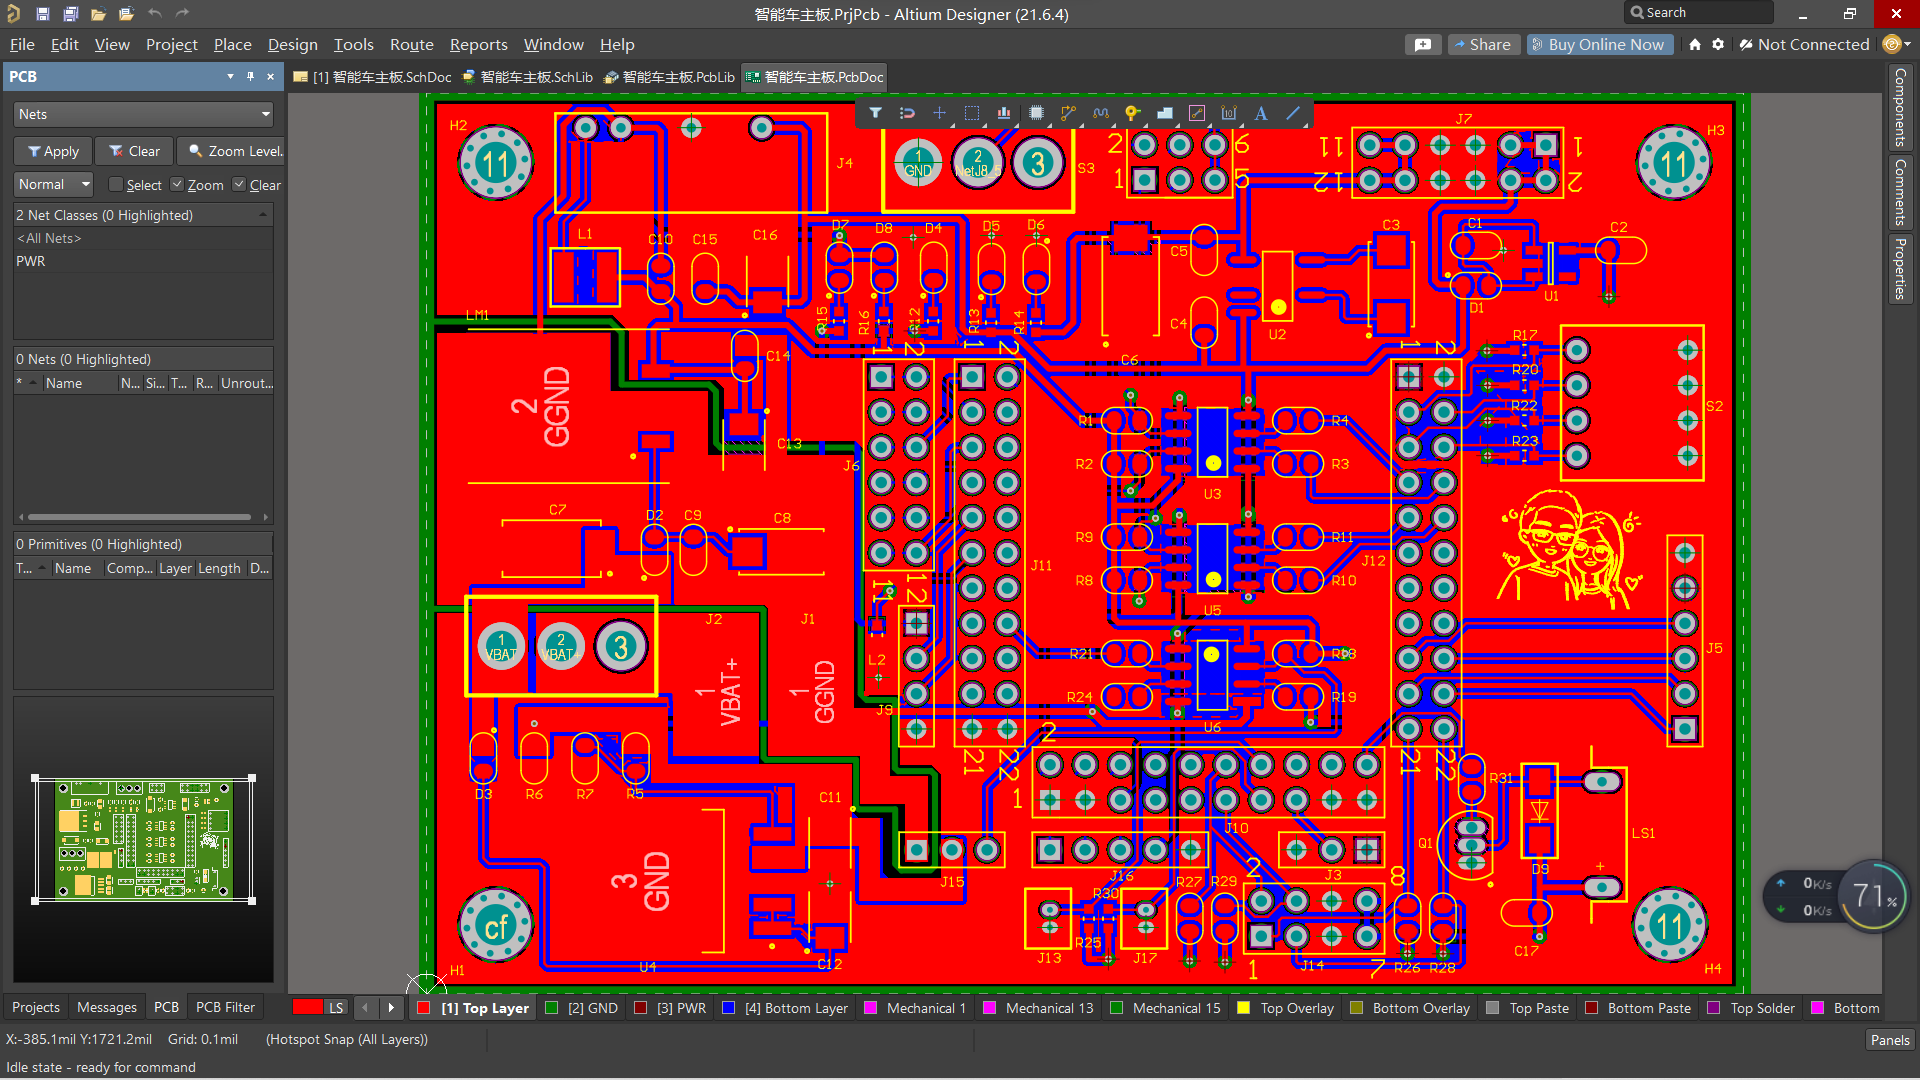Disable the Zoom checkbox in the PCB panel
This screenshot has width=1920, height=1080.
click(177, 184)
